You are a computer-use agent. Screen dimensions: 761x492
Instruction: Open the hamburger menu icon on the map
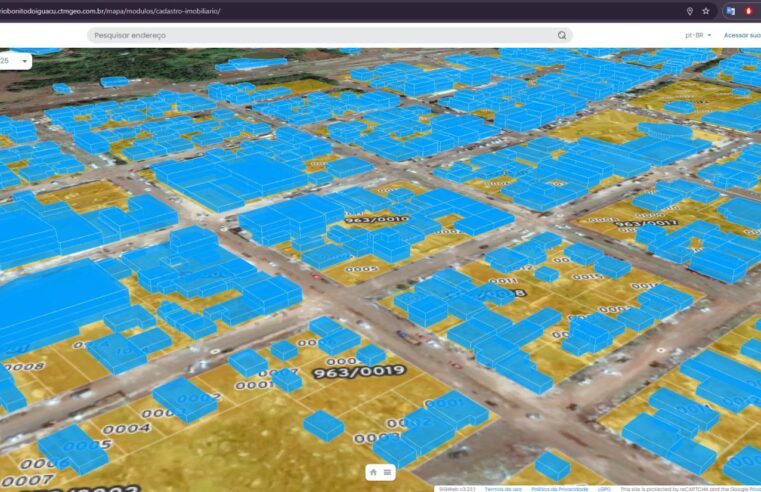point(387,472)
